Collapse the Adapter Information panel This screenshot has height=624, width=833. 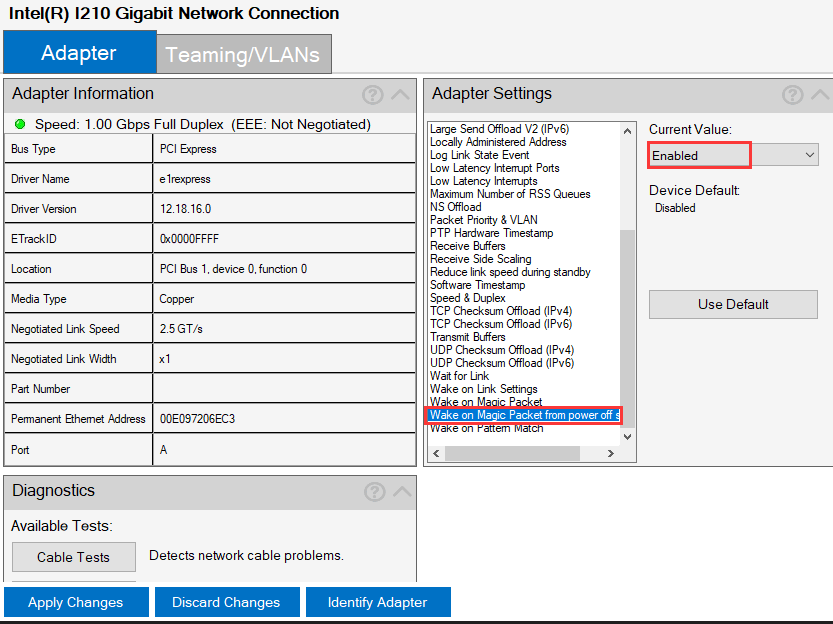tap(401, 95)
